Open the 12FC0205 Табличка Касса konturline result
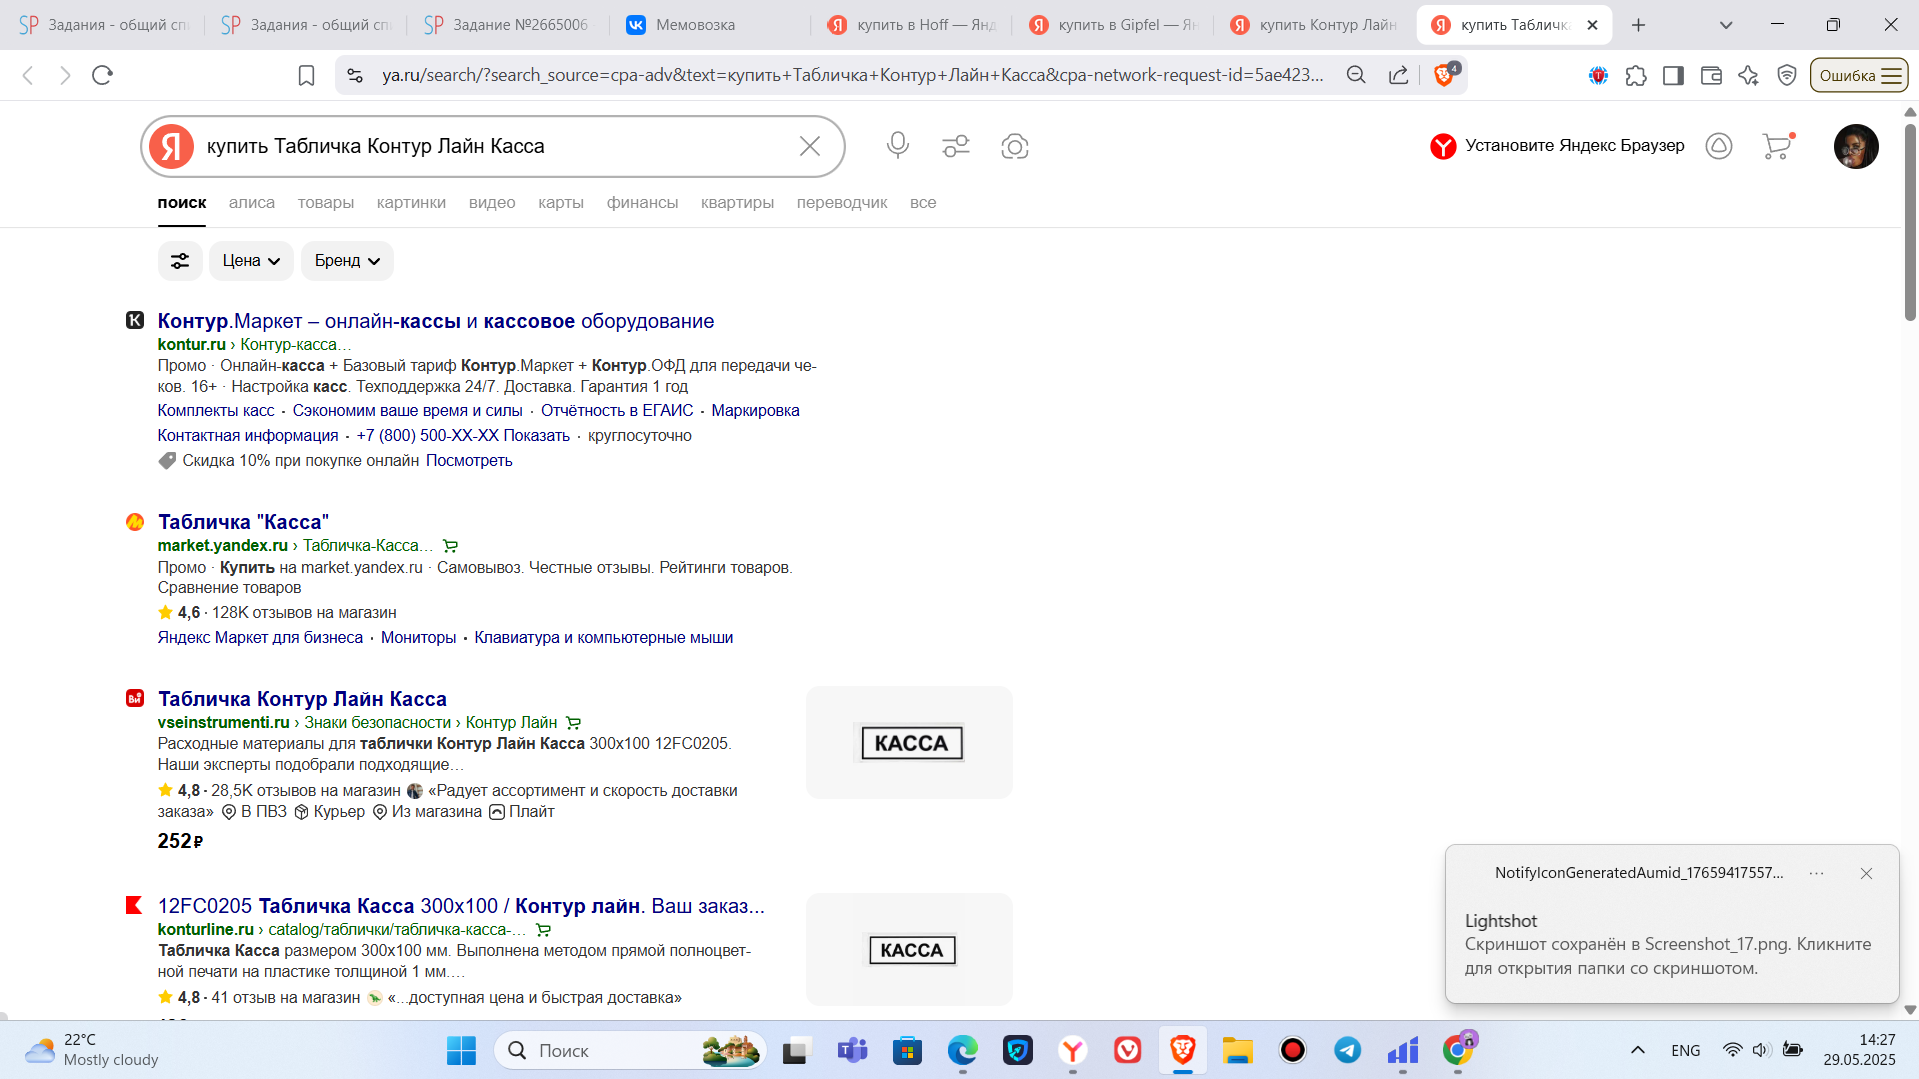1919x1079 pixels. [x=461, y=906]
